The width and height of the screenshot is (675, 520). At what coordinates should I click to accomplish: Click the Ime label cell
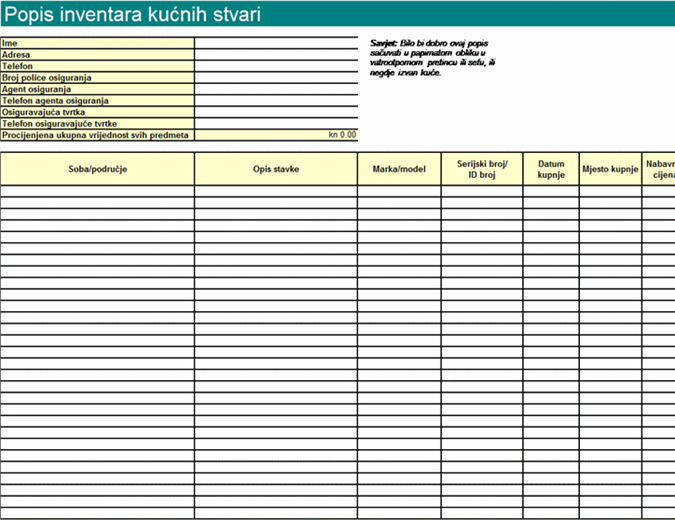coord(97,43)
